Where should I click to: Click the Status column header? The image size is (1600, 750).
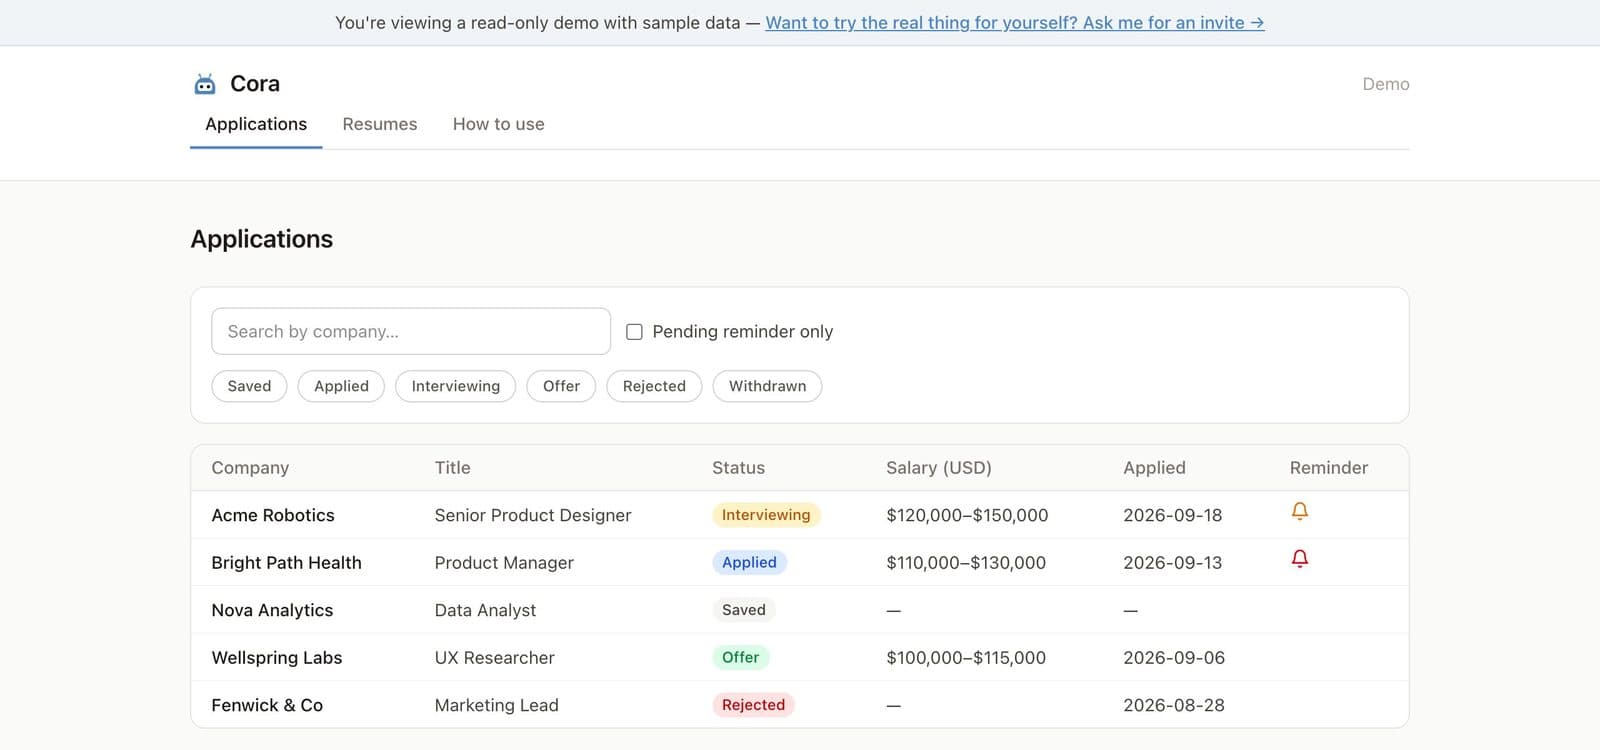[x=738, y=468]
